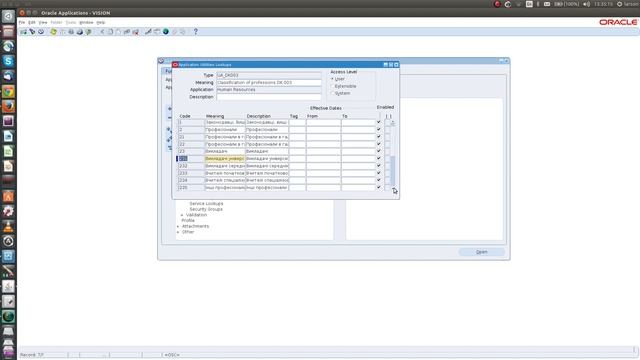The height and width of the screenshot is (360, 640).
Task: Click the Close Form toolbar icon
Action: coord(88,31)
